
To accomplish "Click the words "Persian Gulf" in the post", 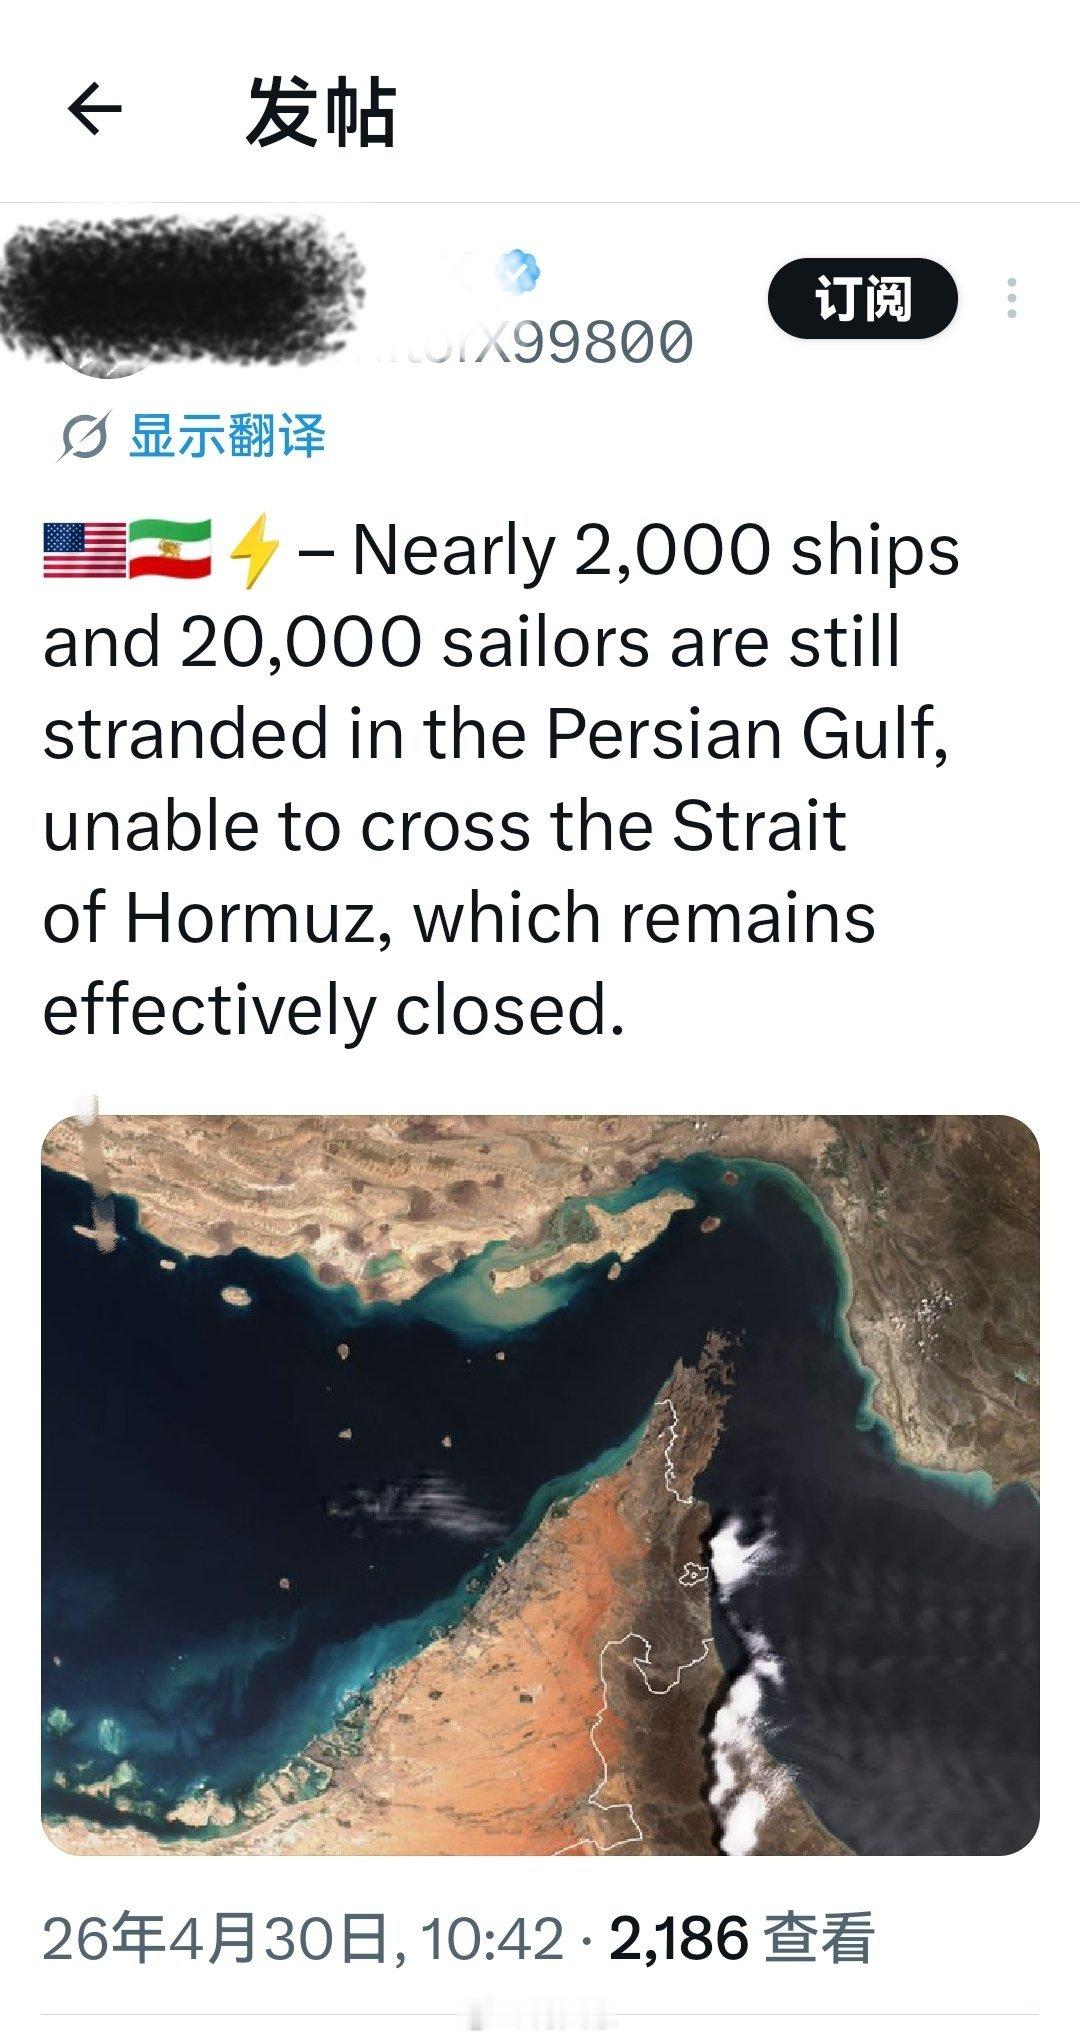I will tap(746, 733).
